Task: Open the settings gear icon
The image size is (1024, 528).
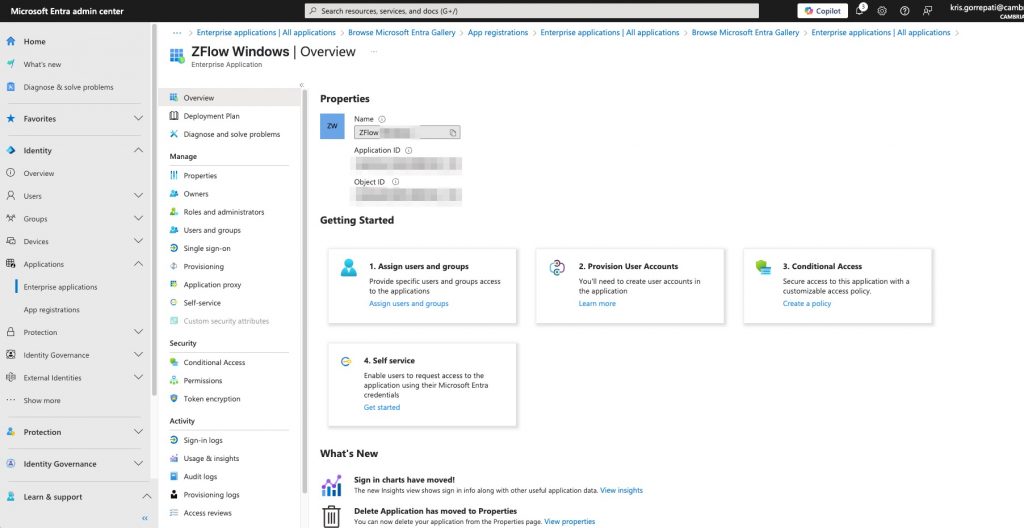Action: pos(882,11)
